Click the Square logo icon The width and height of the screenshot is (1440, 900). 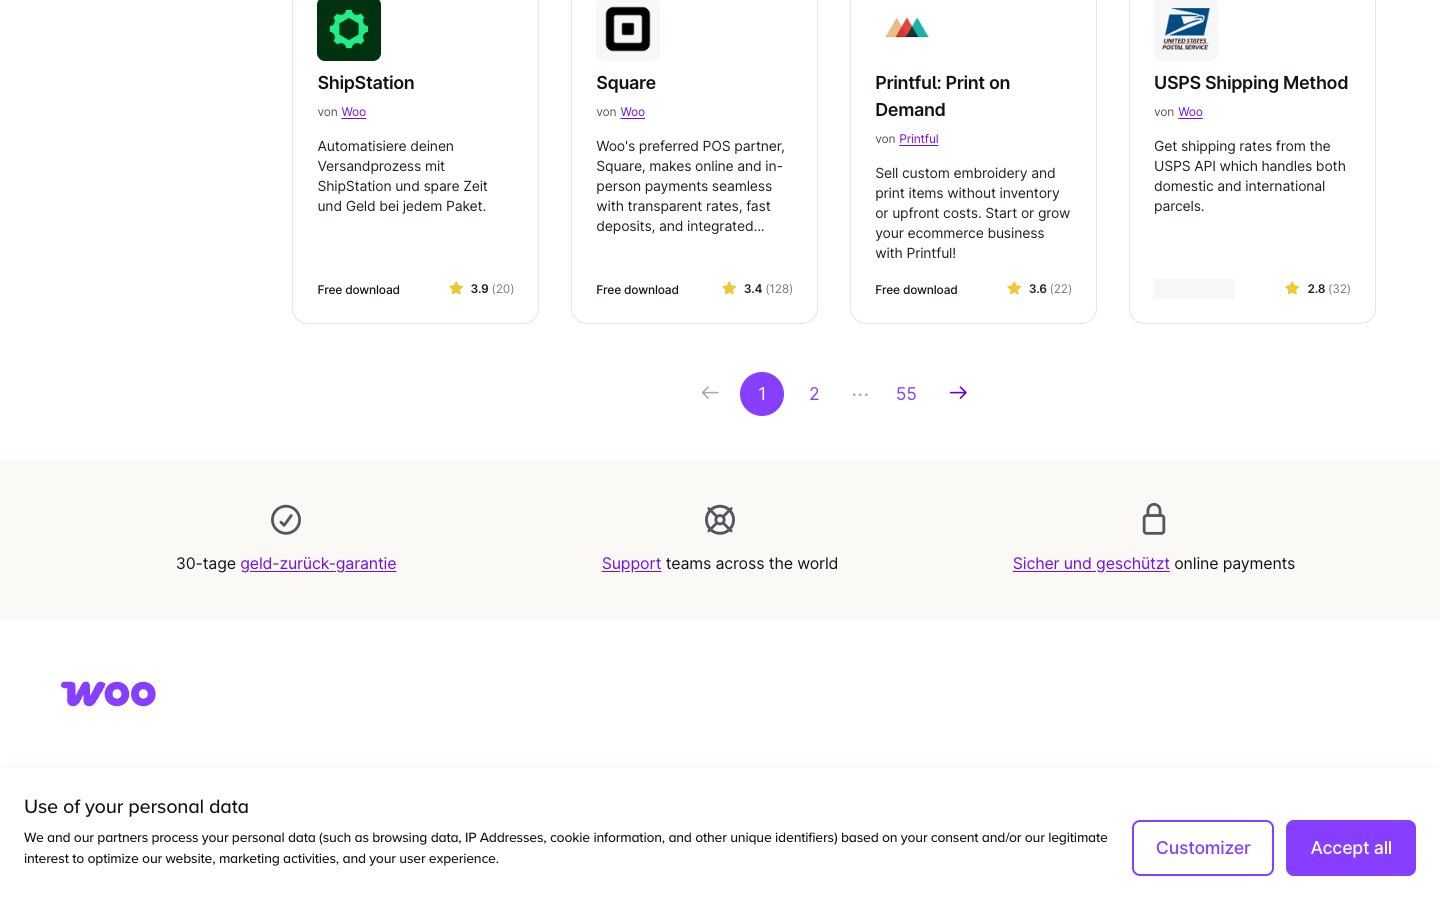click(x=628, y=29)
